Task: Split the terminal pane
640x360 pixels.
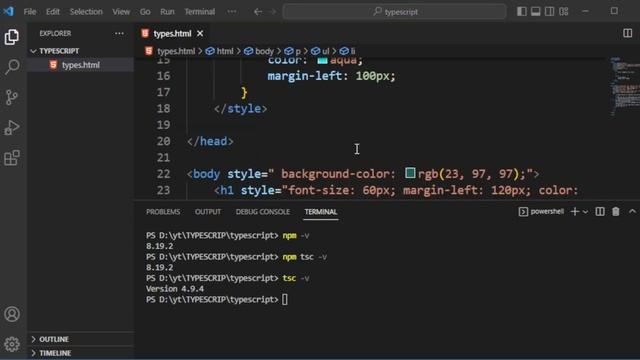Action: click(x=600, y=211)
